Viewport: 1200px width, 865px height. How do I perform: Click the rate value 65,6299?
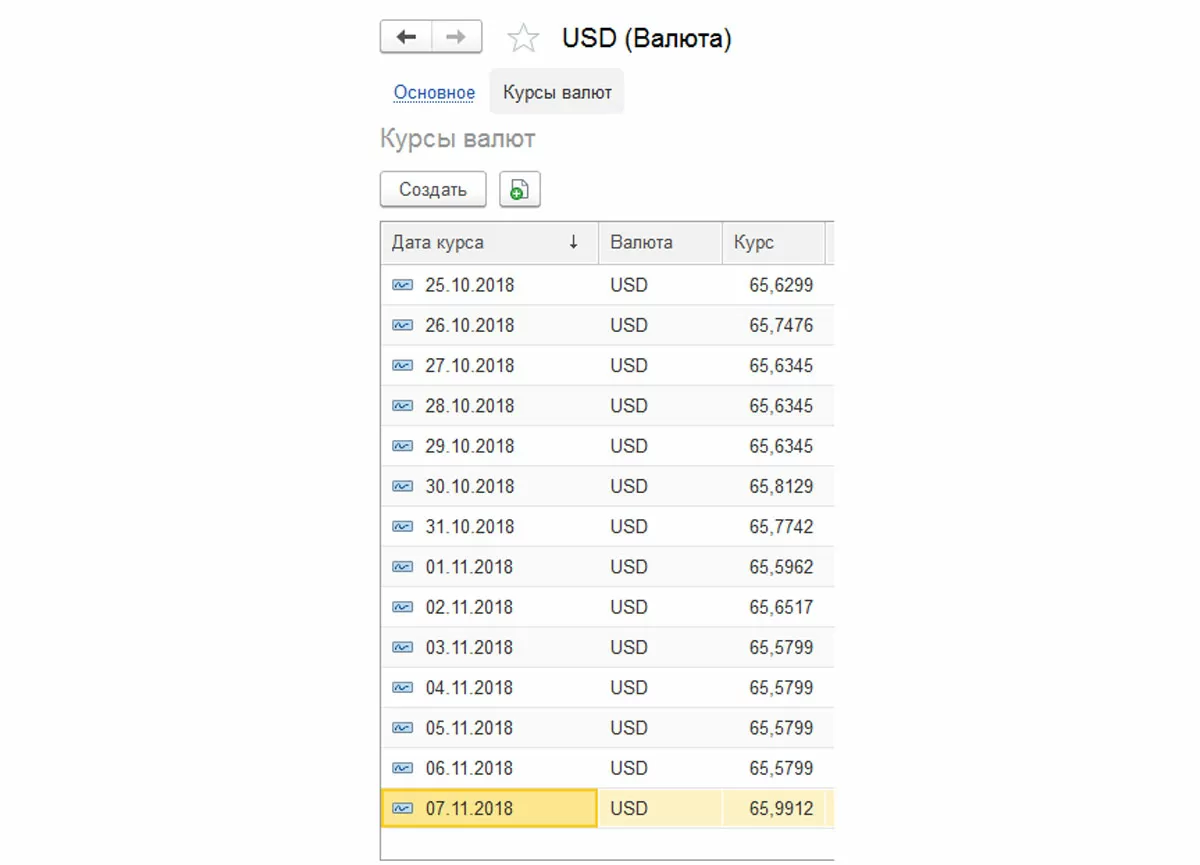[x=781, y=285]
